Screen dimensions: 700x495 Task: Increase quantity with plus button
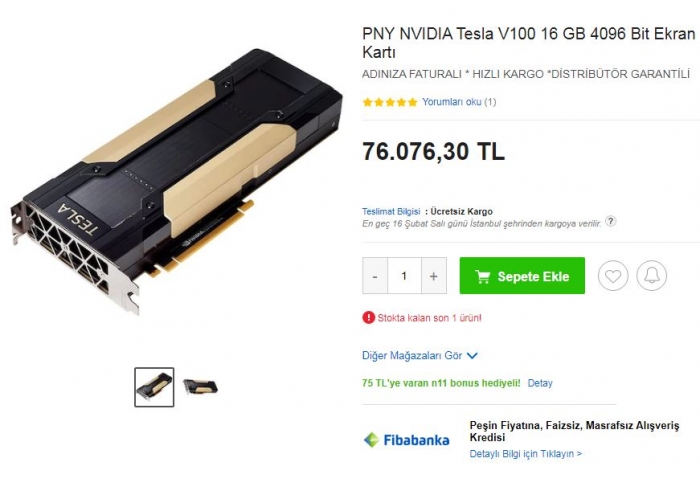tap(433, 276)
